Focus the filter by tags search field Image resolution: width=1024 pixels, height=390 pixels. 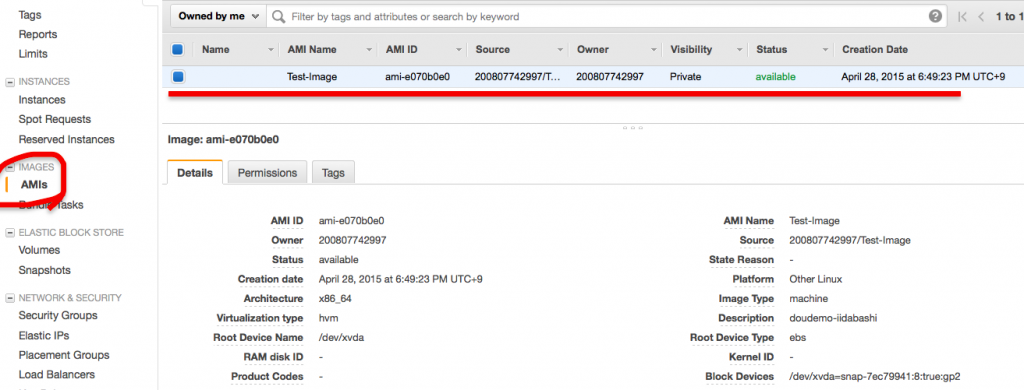(x=607, y=16)
